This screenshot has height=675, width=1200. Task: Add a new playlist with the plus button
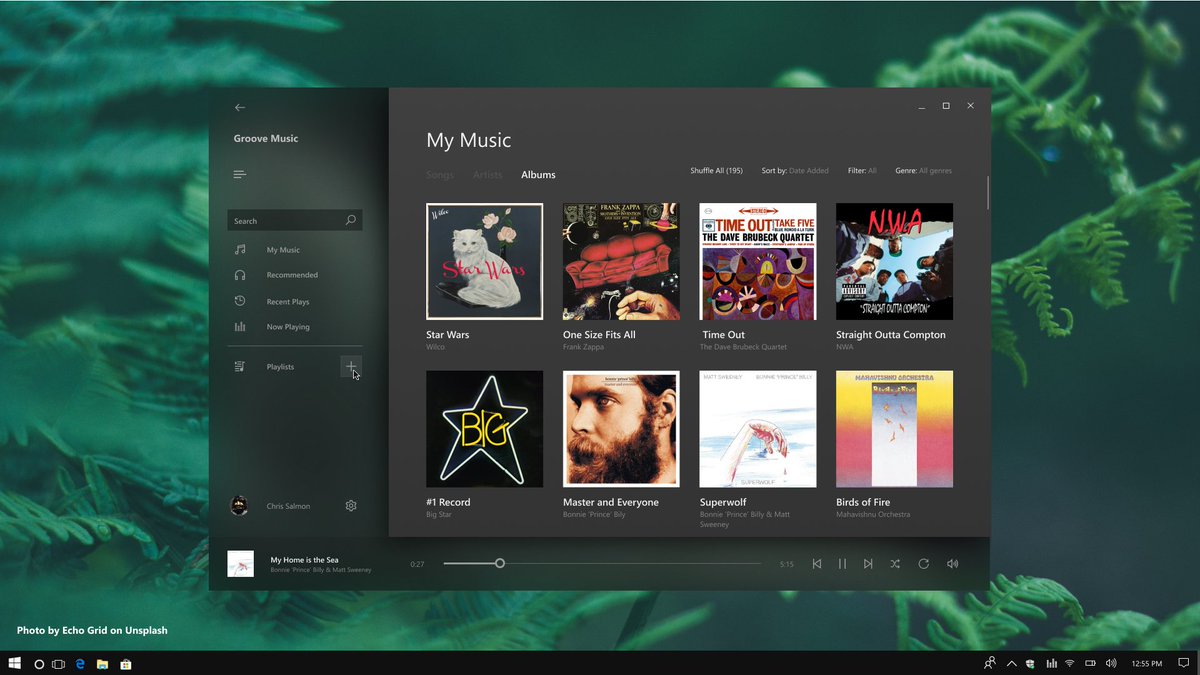point(351,367)
